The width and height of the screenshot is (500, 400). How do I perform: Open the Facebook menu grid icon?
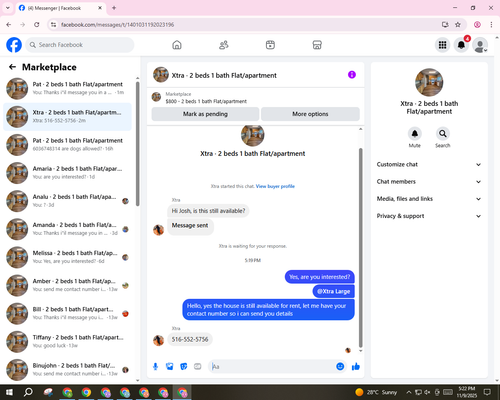(442, 45)
